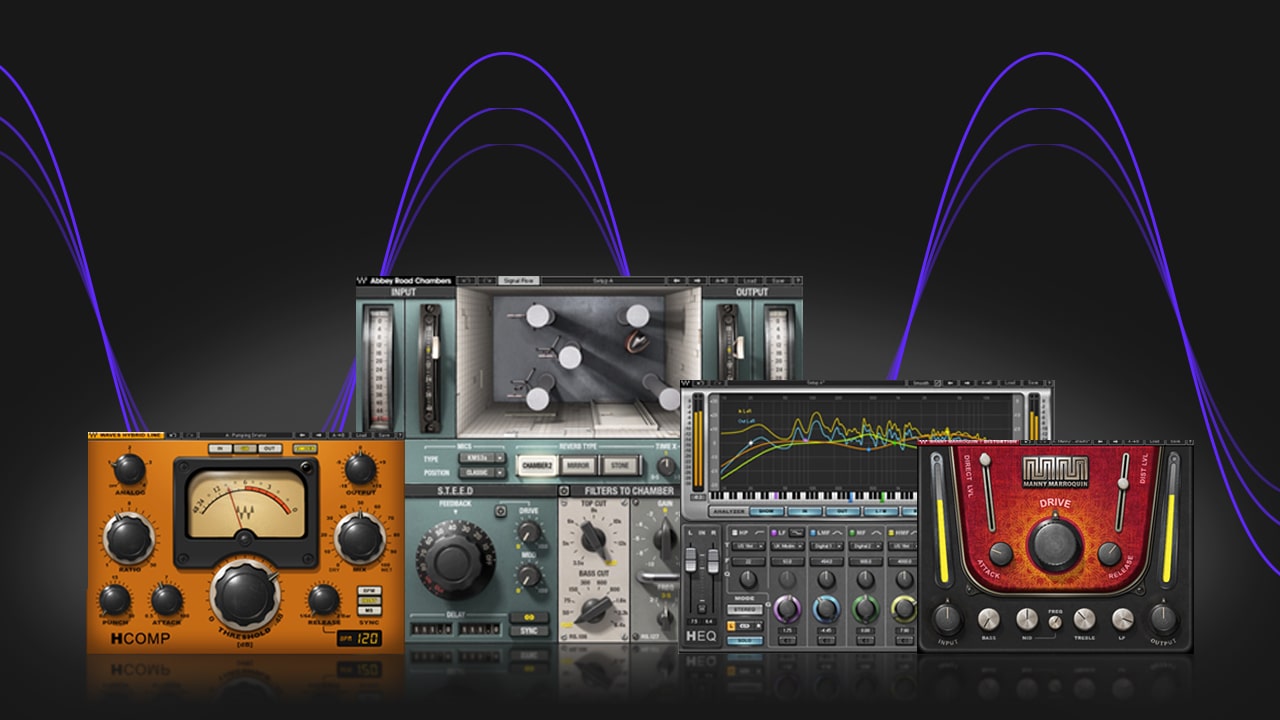Open MF band filter type dropdown in H-EQ

[x=866, y=546]
